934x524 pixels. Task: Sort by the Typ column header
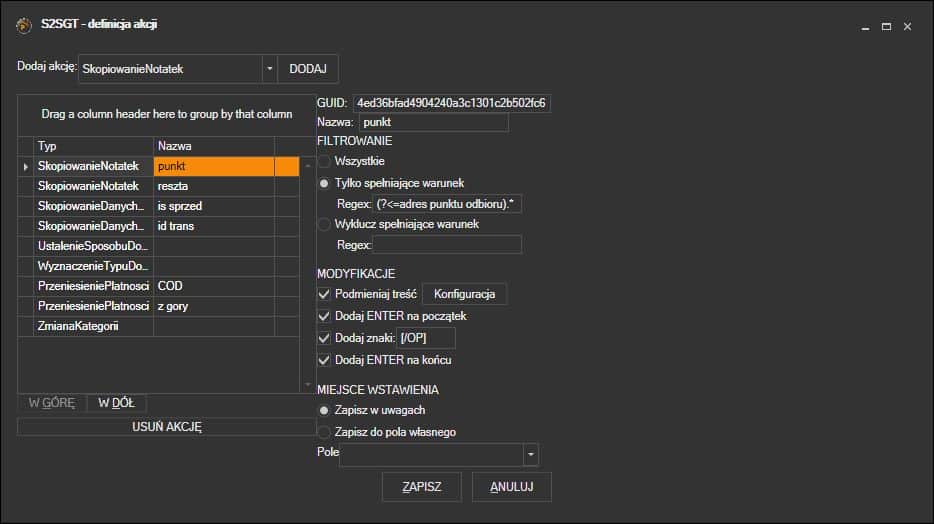click(94, 146)
